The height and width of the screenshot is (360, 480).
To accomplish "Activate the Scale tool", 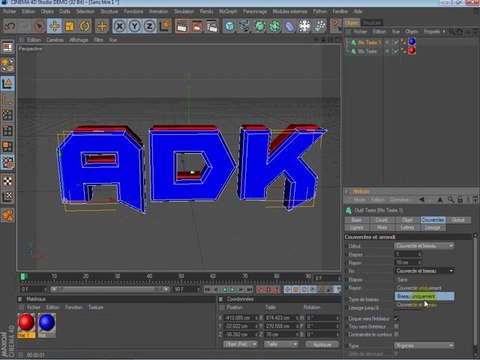I will (69, 26).
